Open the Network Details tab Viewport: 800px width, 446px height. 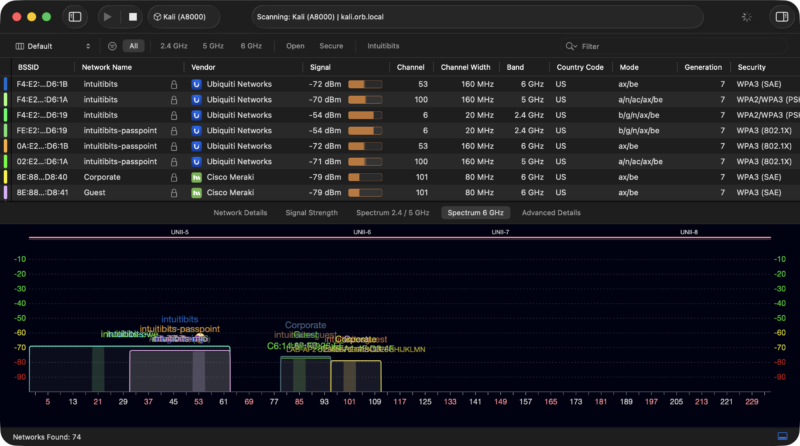240,213
